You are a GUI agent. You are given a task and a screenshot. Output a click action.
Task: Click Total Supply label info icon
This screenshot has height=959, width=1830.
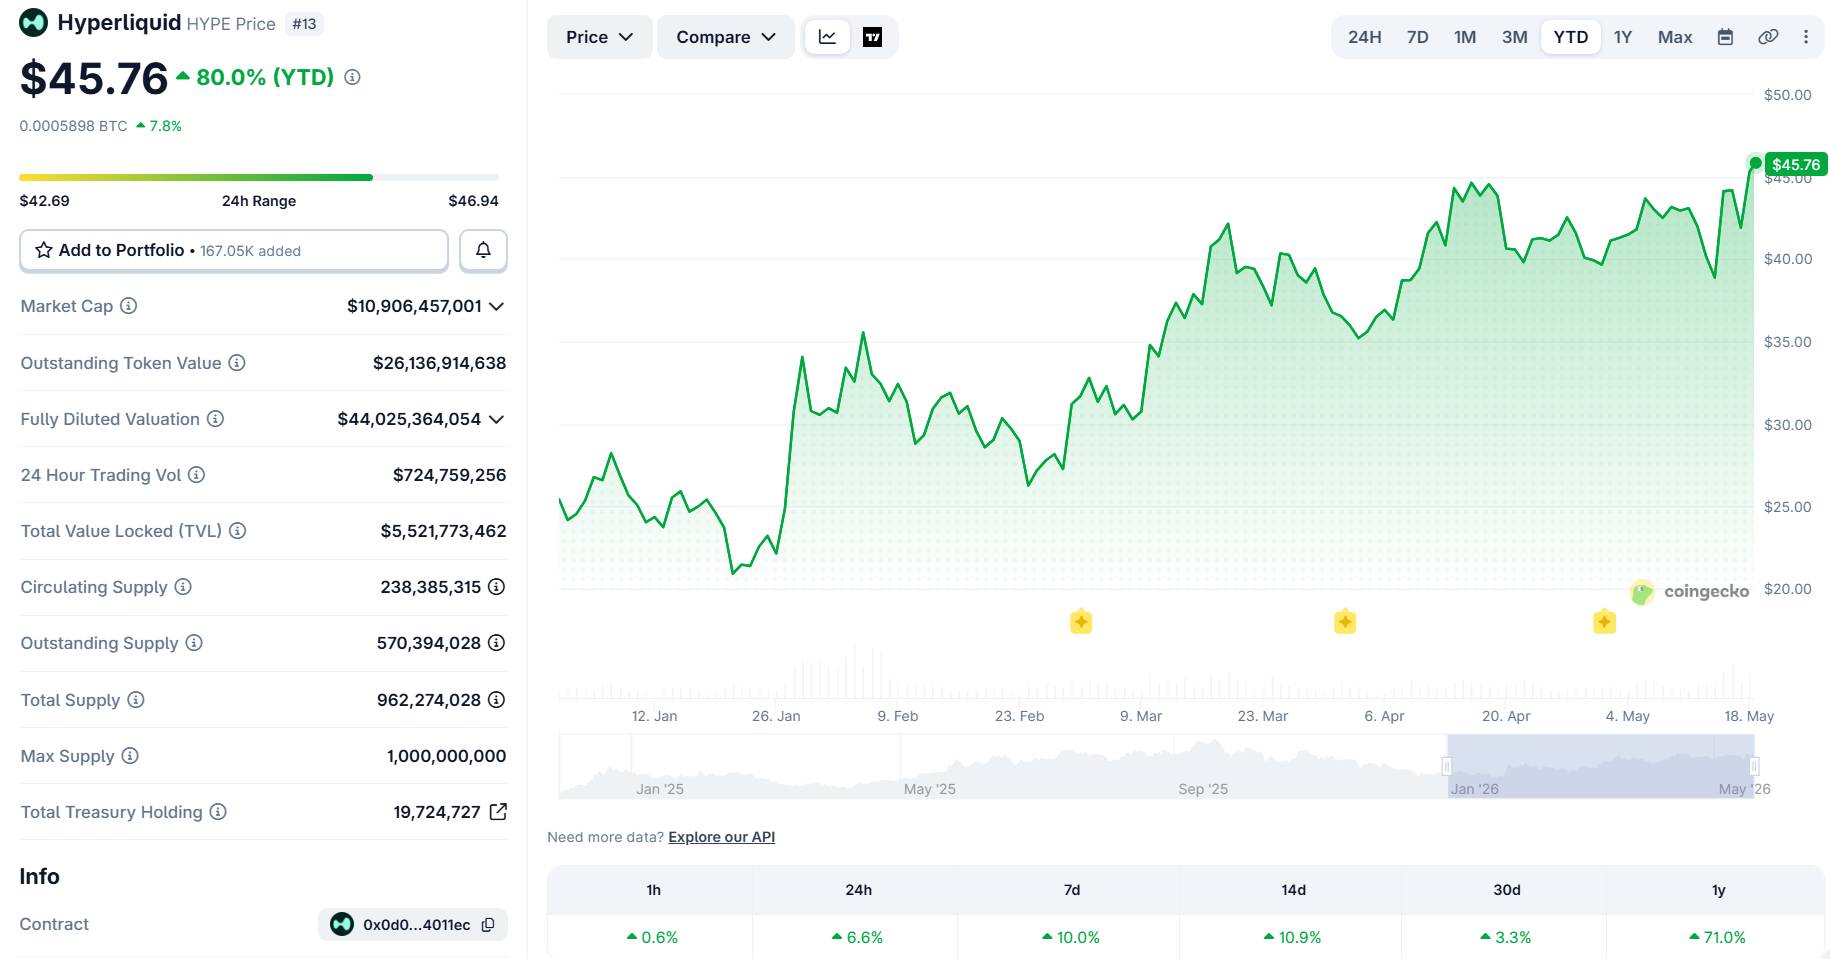coord(136,700)
